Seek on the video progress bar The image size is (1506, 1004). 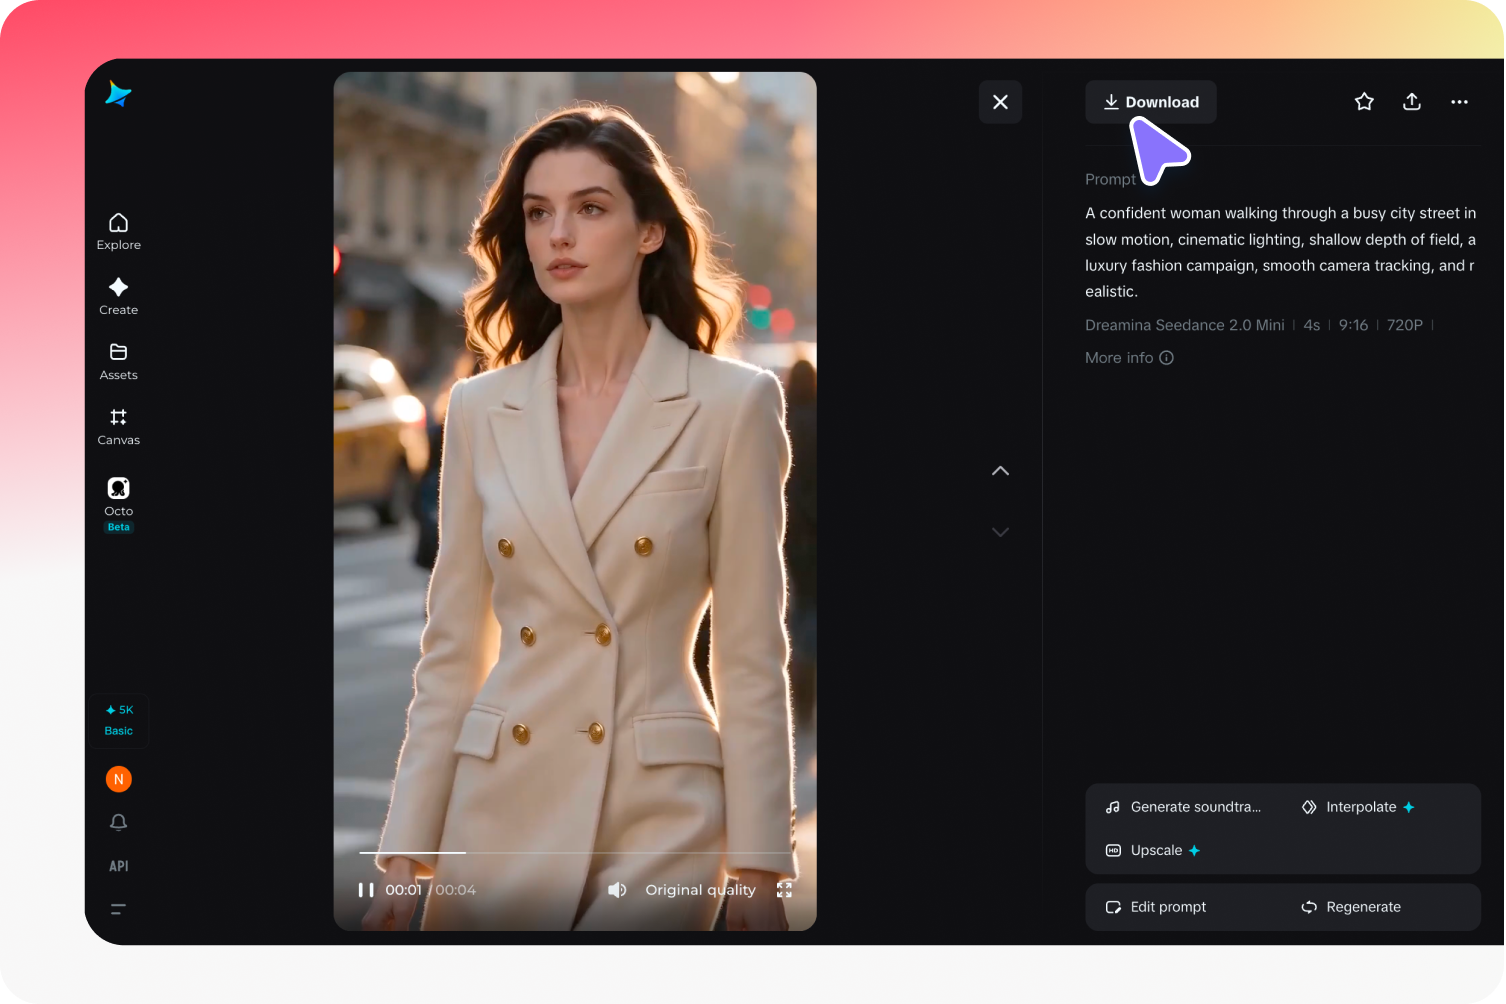[x=576, y=853]
